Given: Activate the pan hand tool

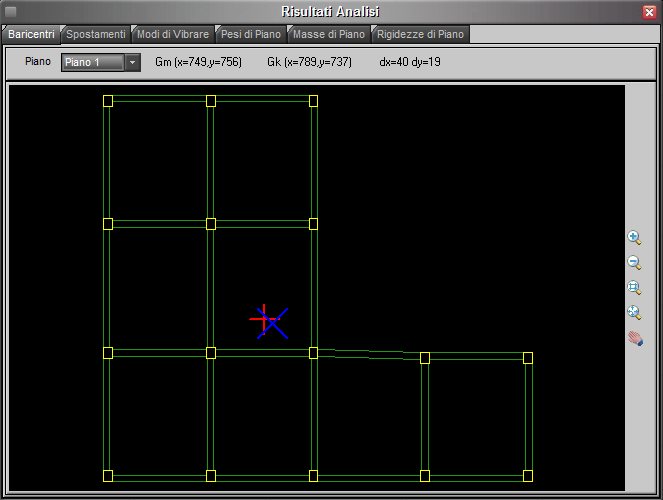Looking at the screenshot, I should pos(634,339).
